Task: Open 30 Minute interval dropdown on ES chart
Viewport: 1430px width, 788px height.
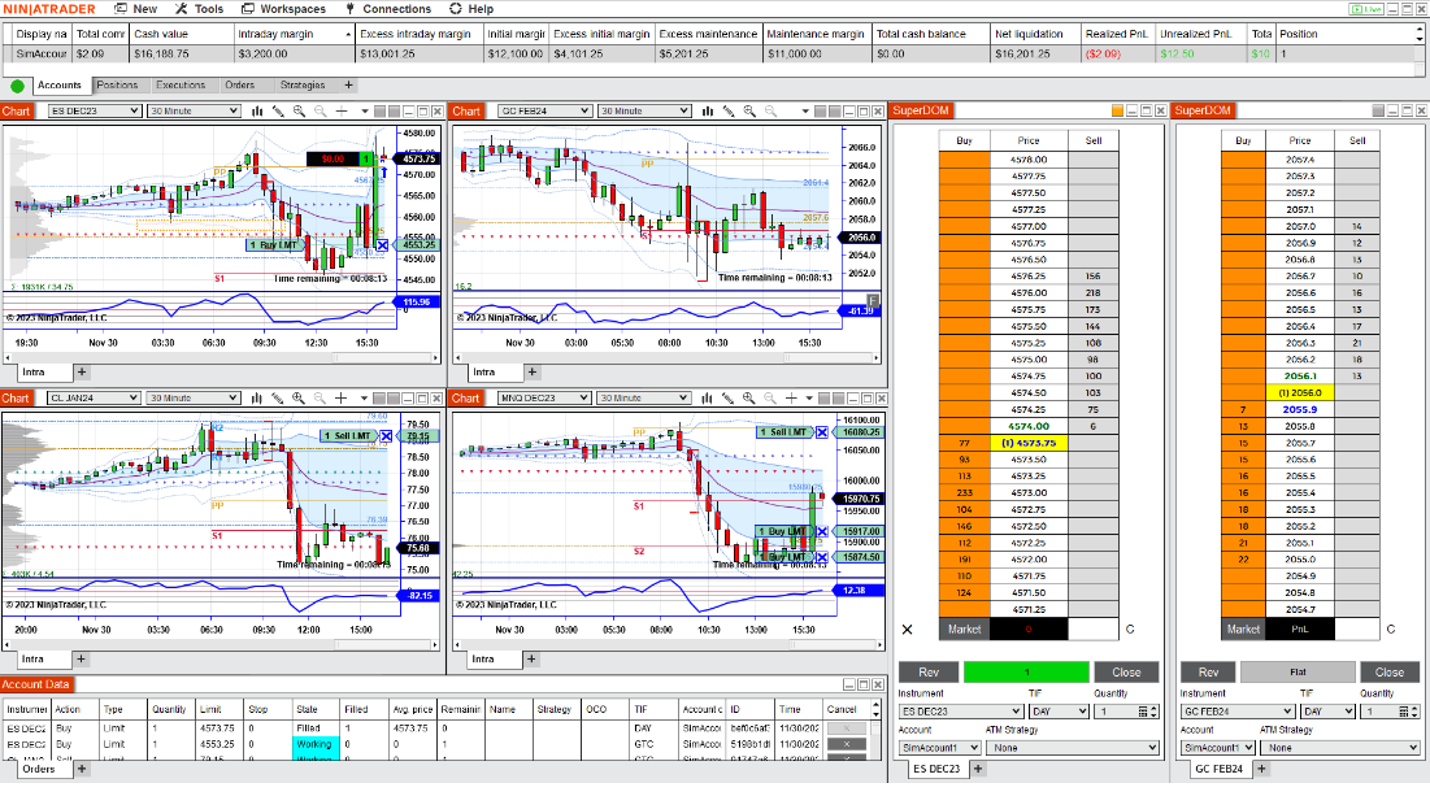Action: coord(194,111)
